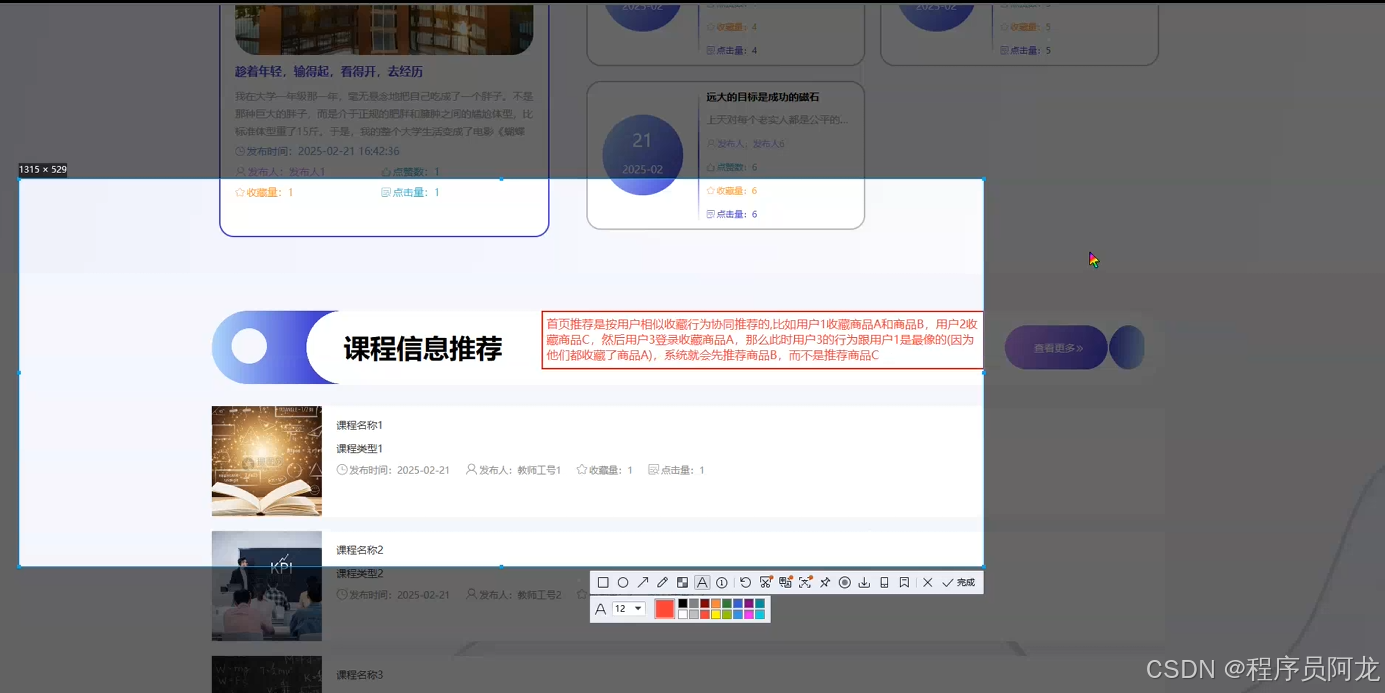Click 发布人：教师工号1 text
This screenshot has width=1385, height=693.
tap(513, 470)
